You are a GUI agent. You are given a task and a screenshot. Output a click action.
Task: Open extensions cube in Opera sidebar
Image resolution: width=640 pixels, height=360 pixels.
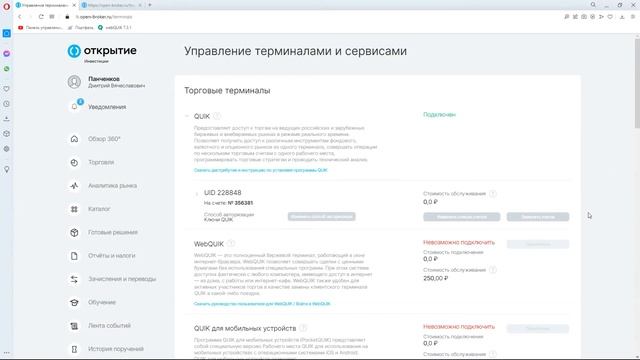coord(7,134)
